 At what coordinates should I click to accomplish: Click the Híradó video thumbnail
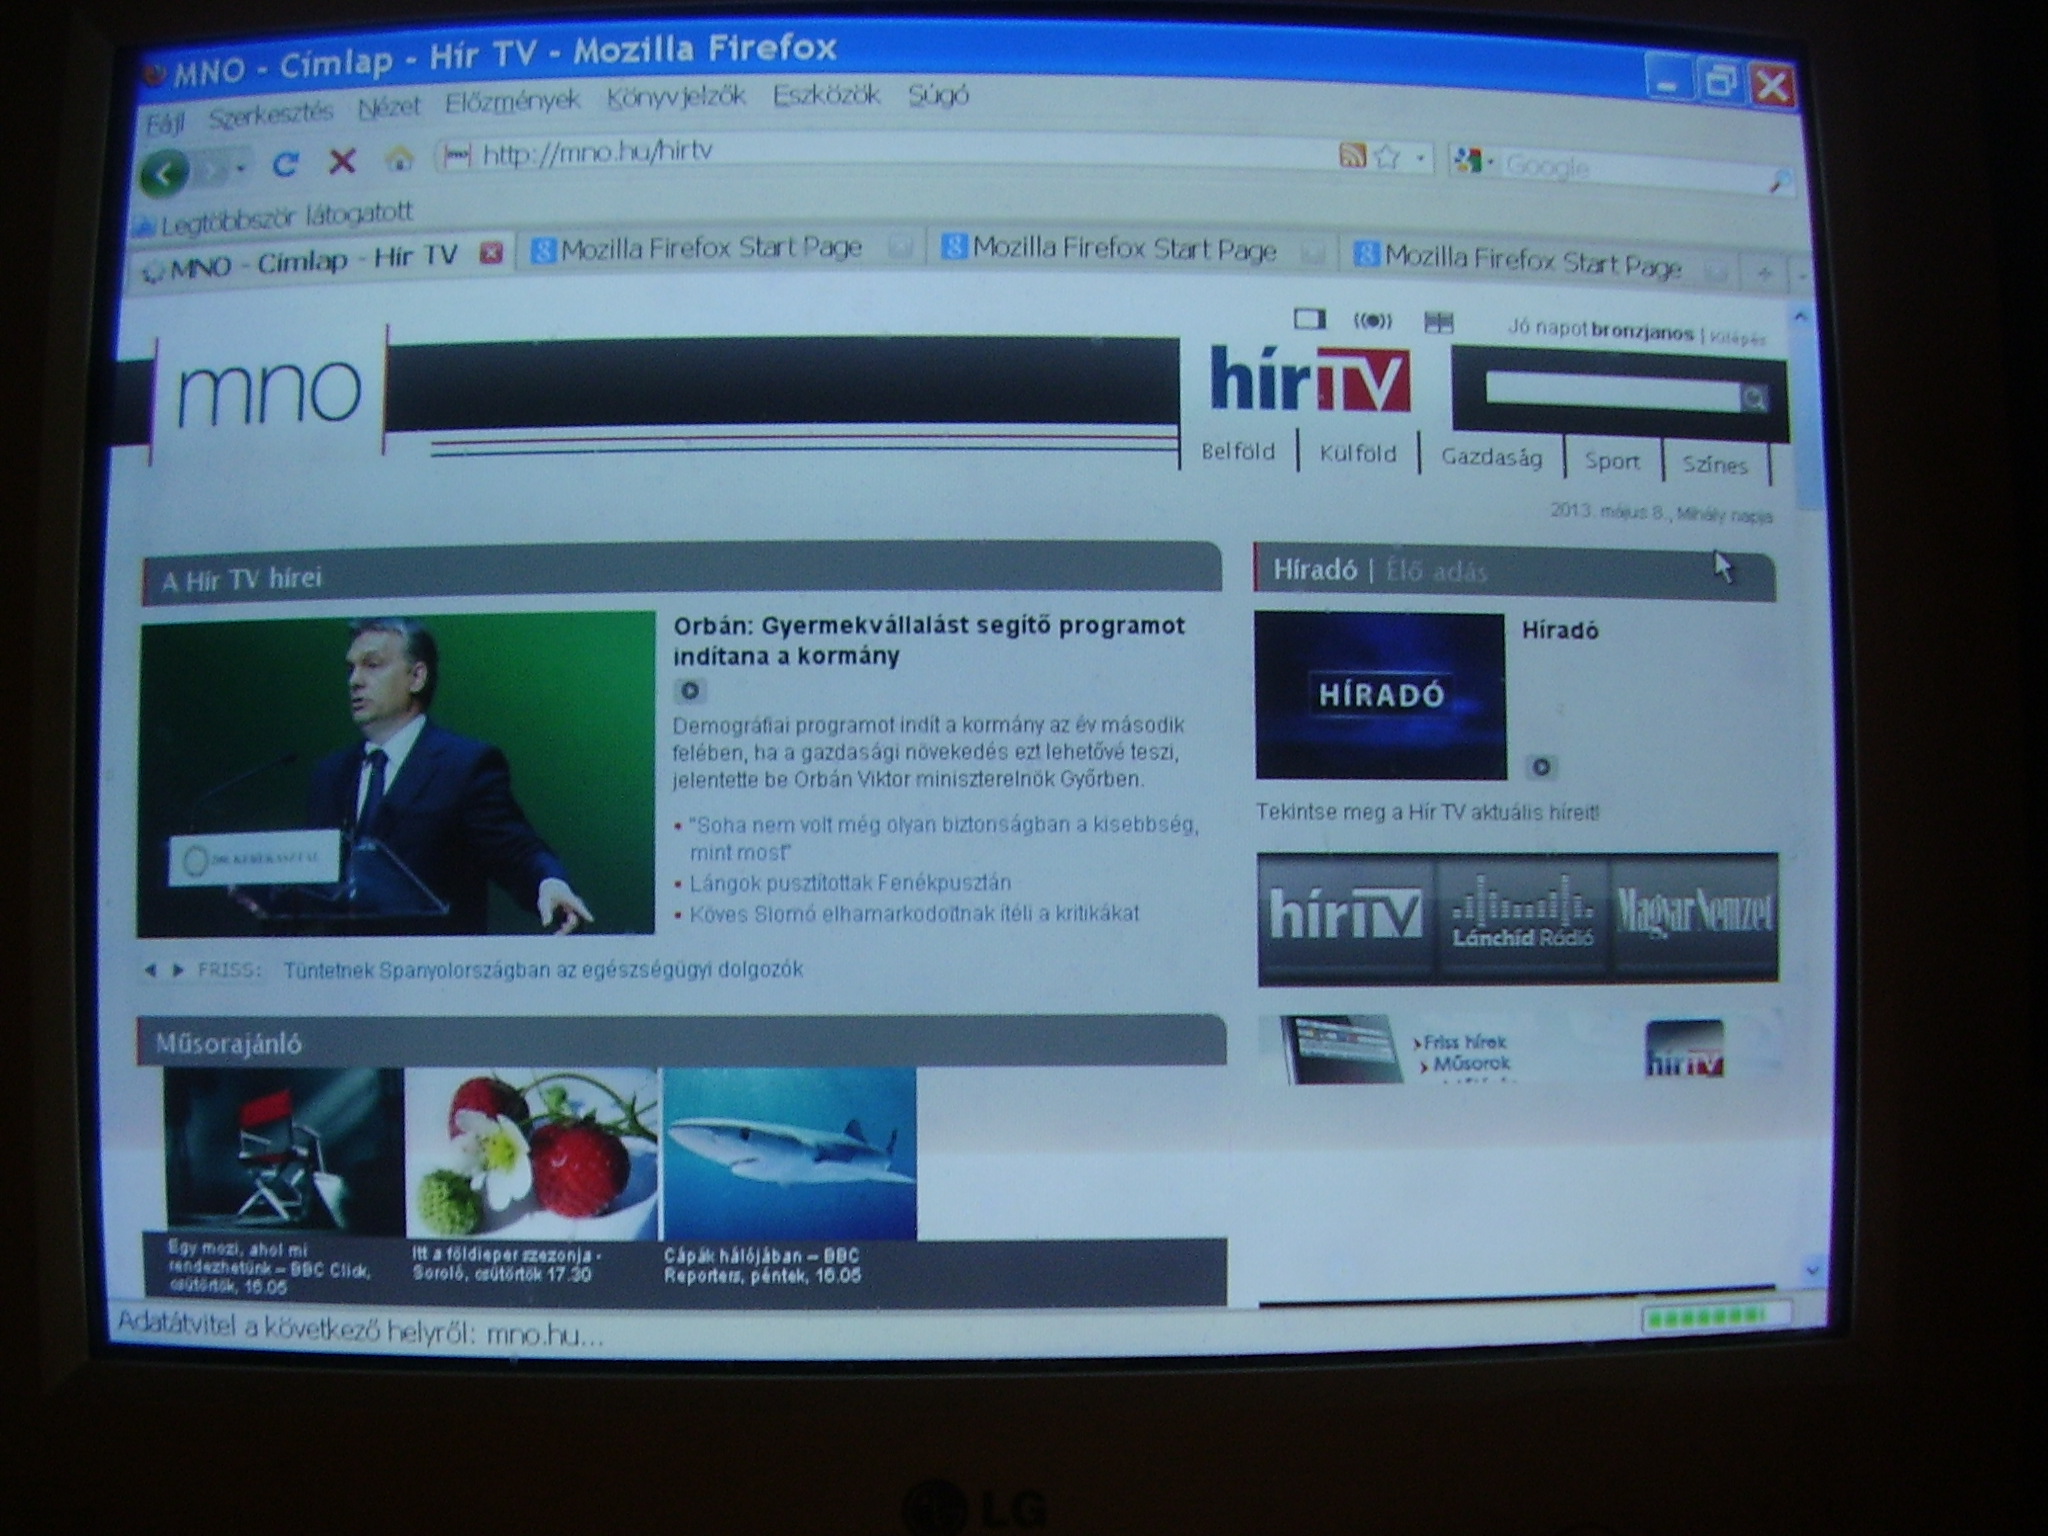[1380, 695]
